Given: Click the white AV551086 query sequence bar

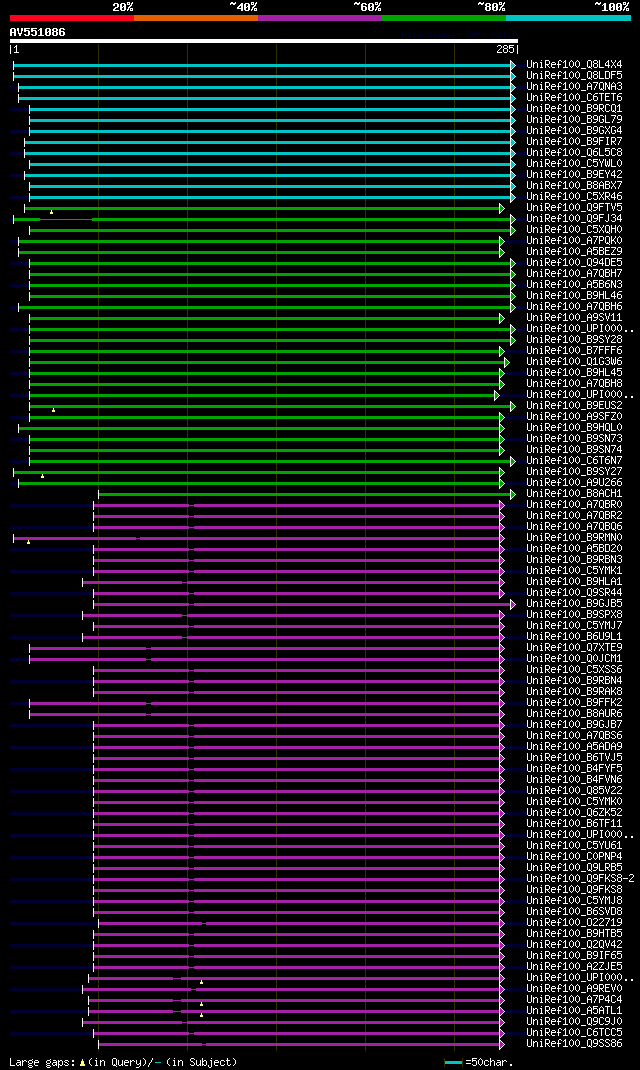Looking at the screenshot, I should click(264, 41).
